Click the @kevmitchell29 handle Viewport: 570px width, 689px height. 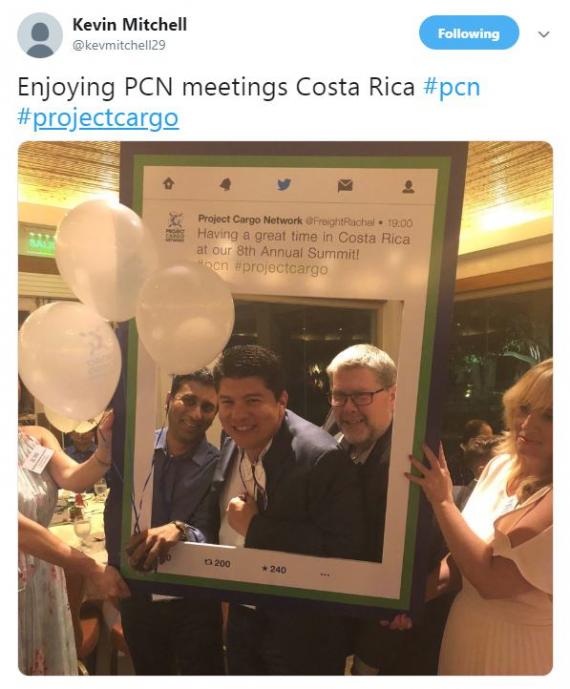(x=119, y=45)
